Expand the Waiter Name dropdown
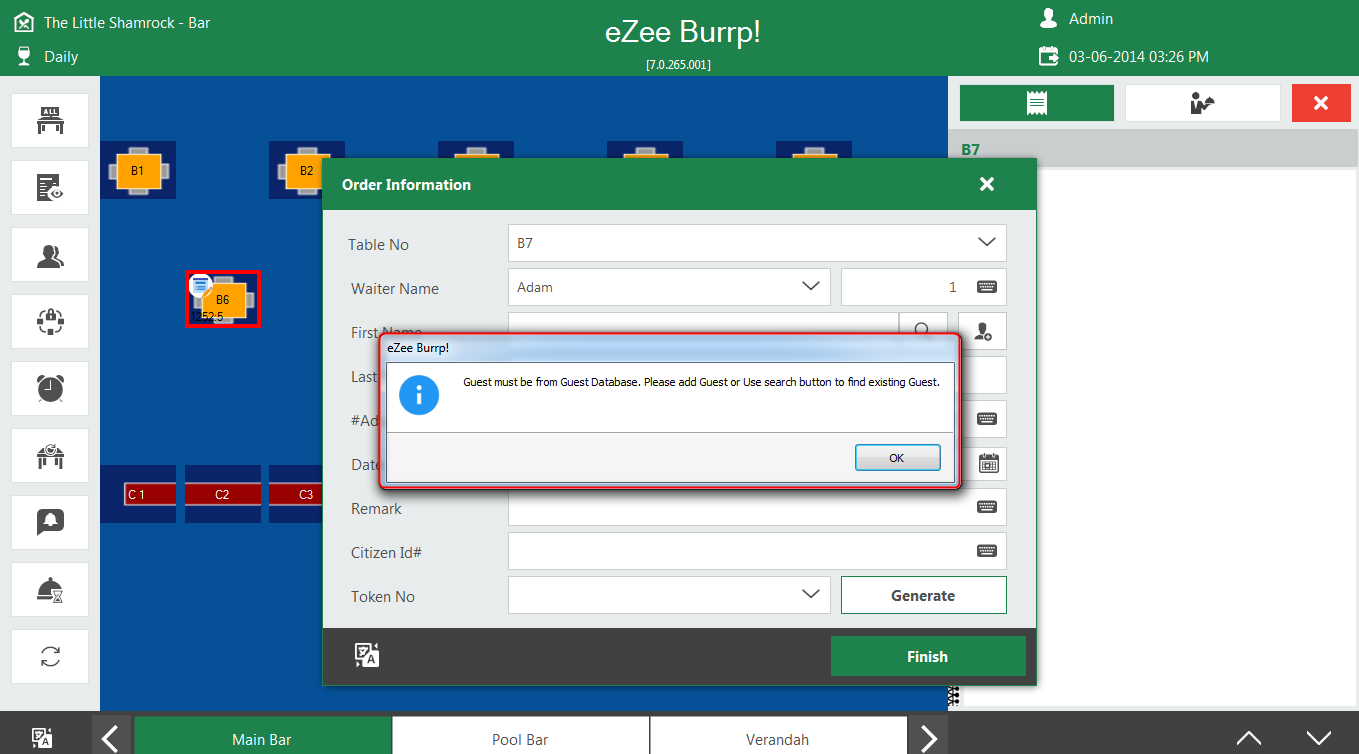Viewport: 1359px width, 754px height. pyautogui.click(x=811, y=286)
